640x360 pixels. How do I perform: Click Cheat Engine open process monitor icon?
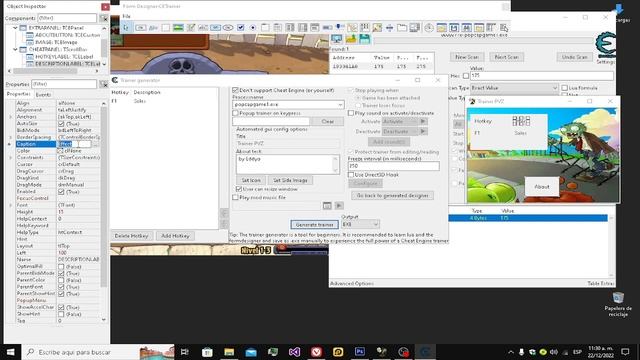click(337, 39)
